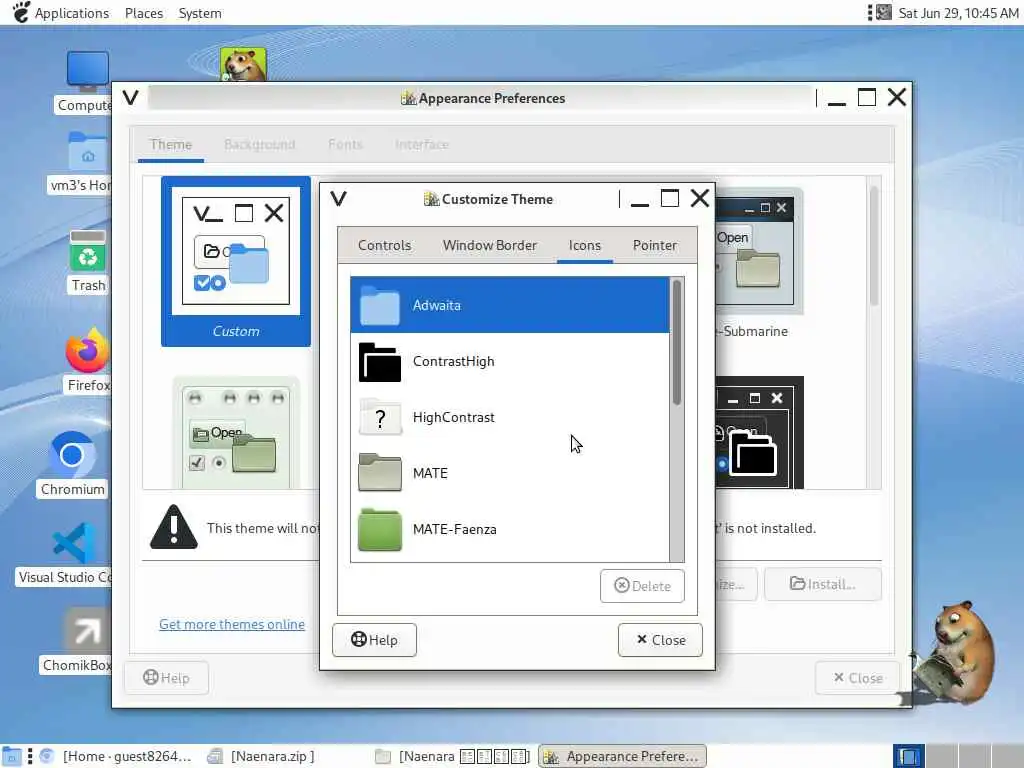
Task: Select the MATE-Faenza green folder icon
Action: coord(379,530)
